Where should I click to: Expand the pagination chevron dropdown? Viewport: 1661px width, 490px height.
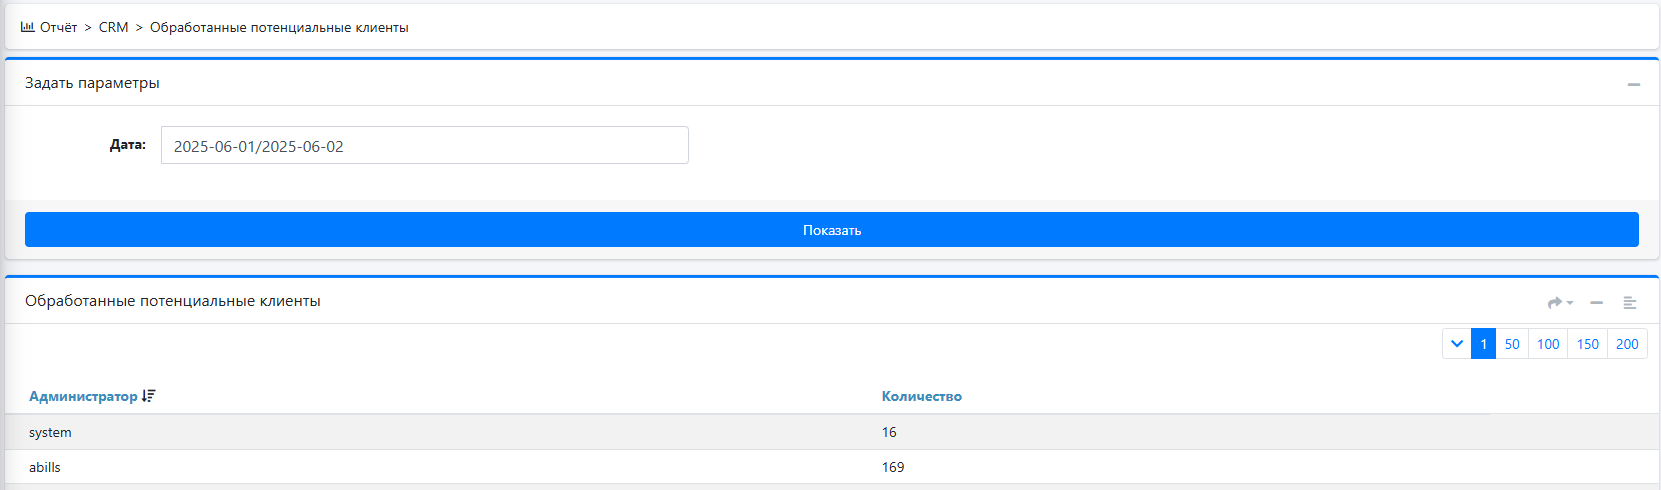[1457, 344]
